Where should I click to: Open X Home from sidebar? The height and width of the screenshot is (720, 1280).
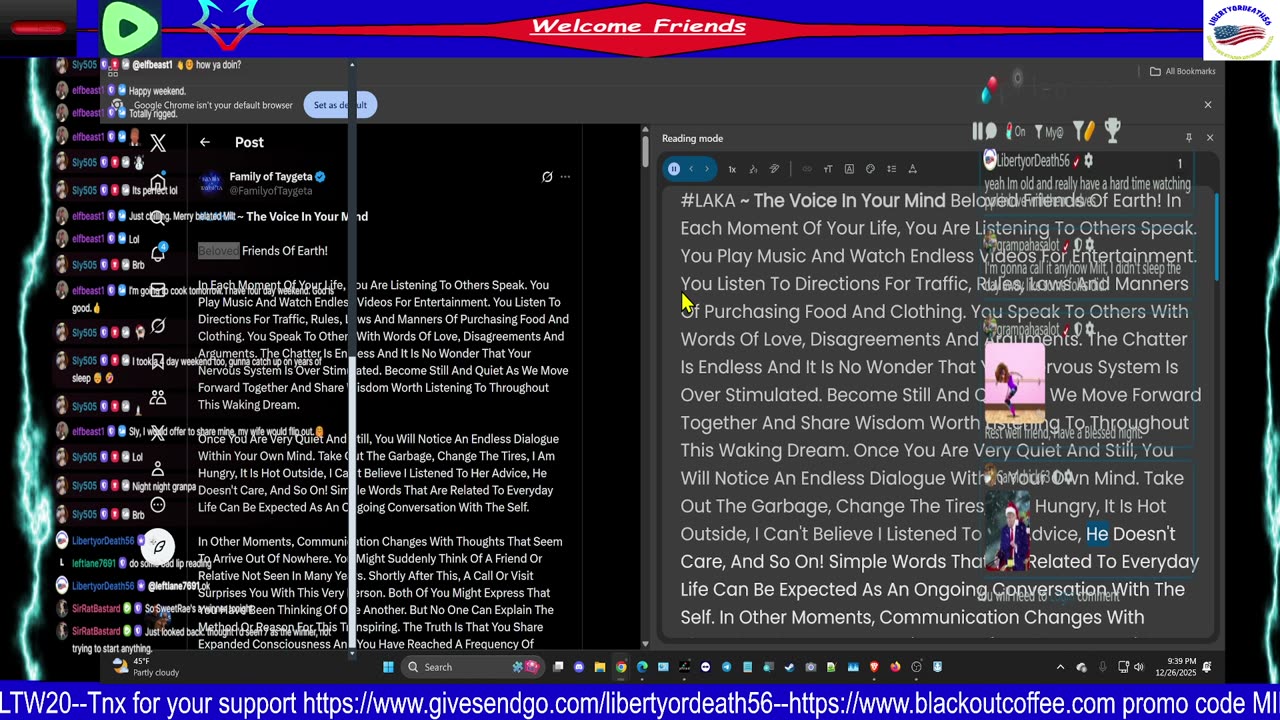click(x=158, y=182)
